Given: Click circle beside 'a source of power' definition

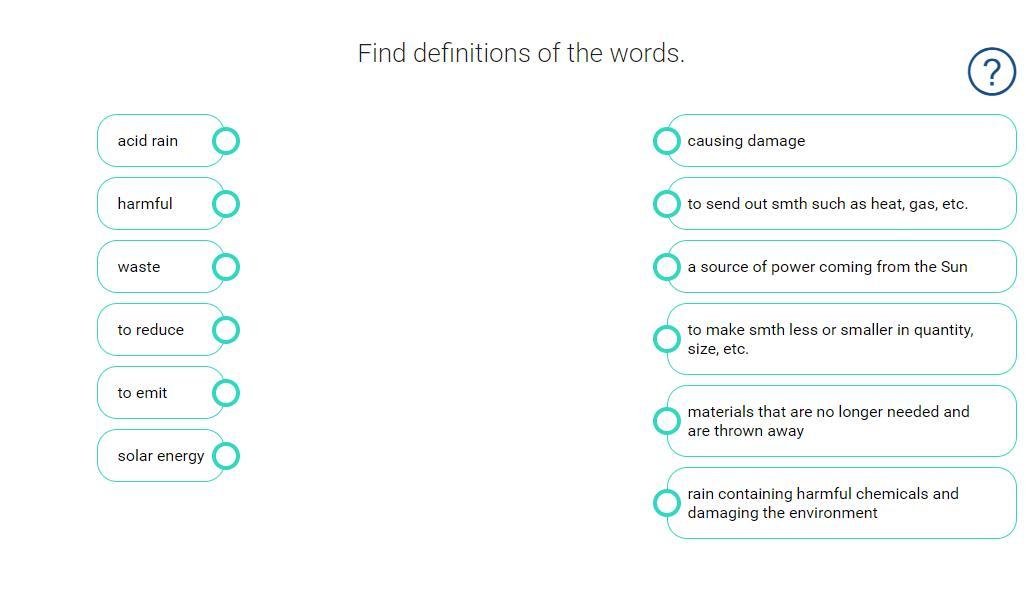Looking at the screenshot, I should 666,267.
